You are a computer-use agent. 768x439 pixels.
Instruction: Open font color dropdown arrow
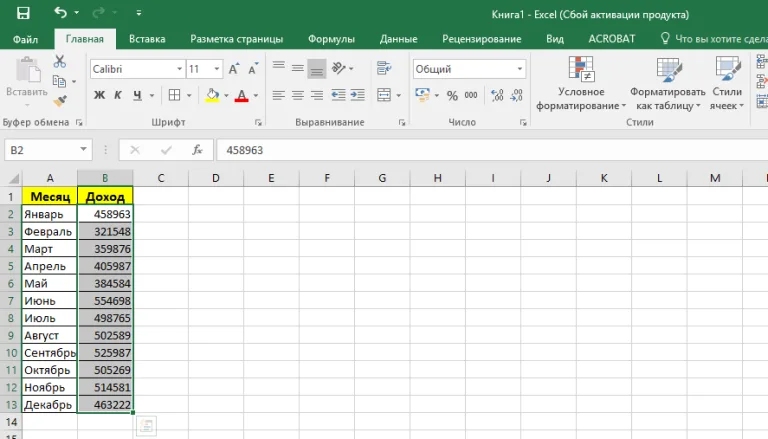256,95
